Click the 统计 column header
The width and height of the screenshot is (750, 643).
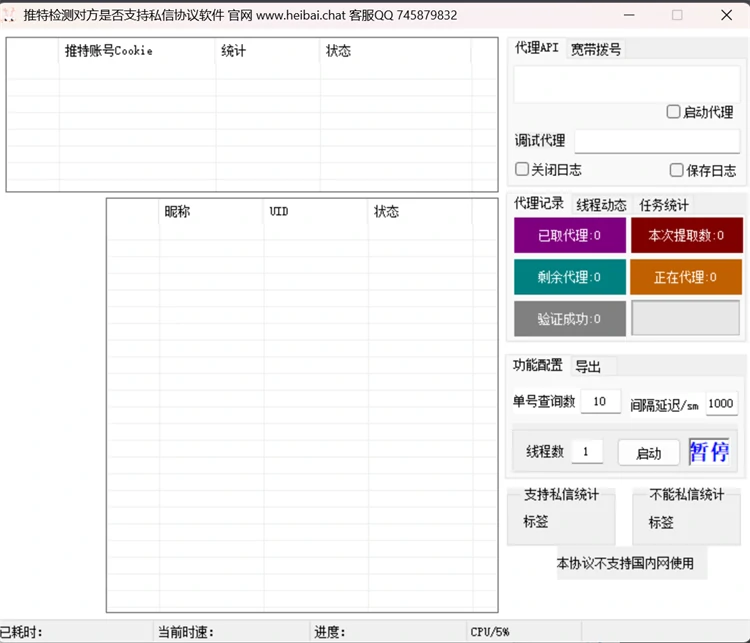(268, 51)
